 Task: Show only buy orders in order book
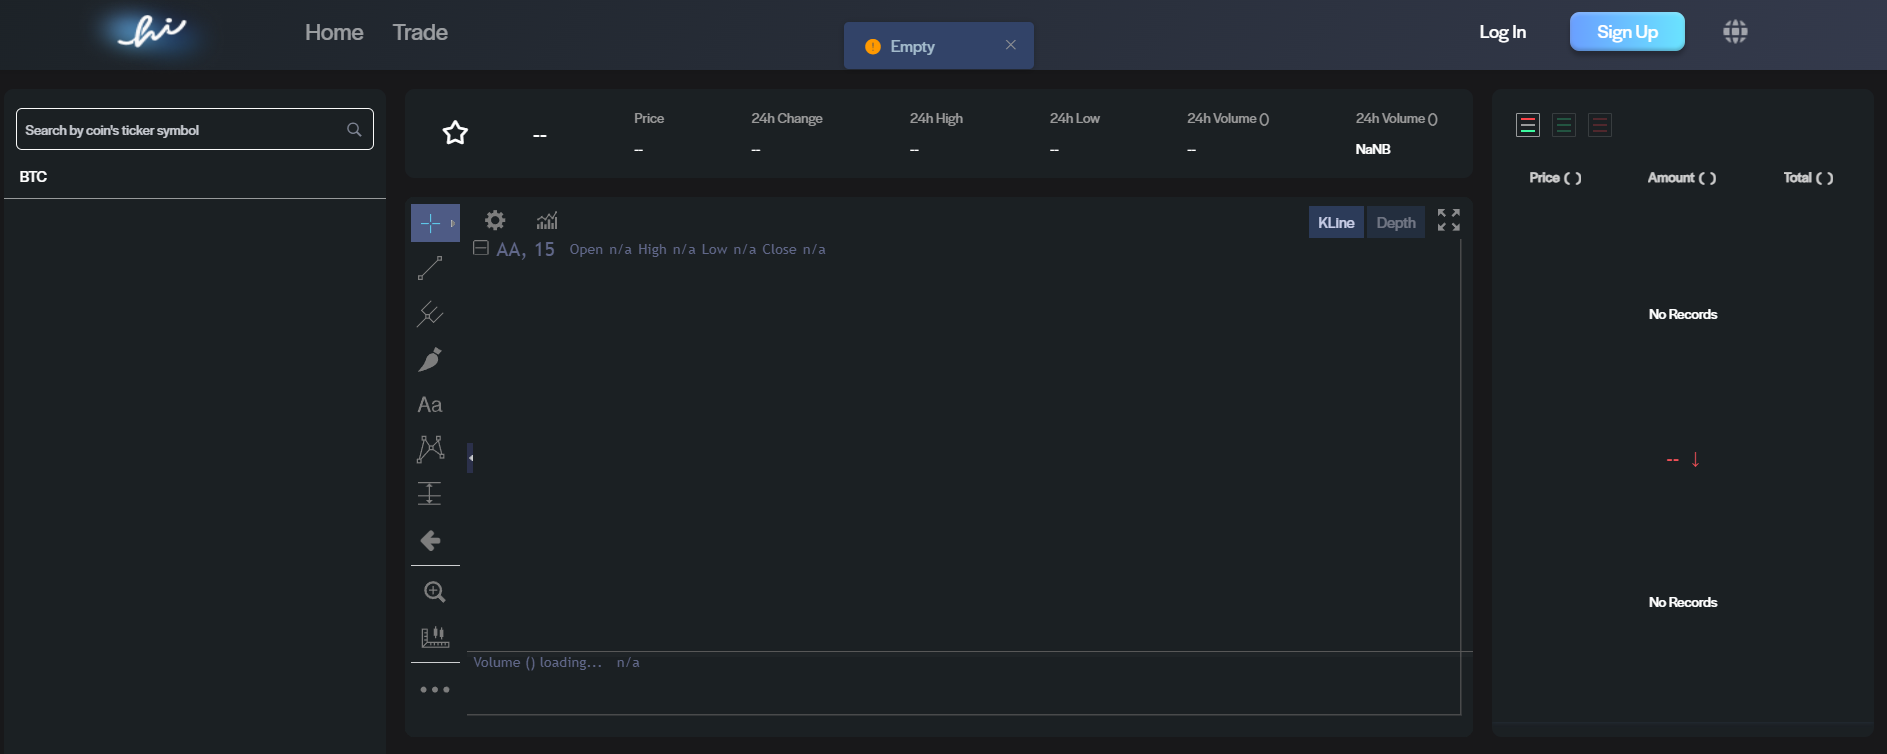pyautogui.click(x=1563, y=125)
